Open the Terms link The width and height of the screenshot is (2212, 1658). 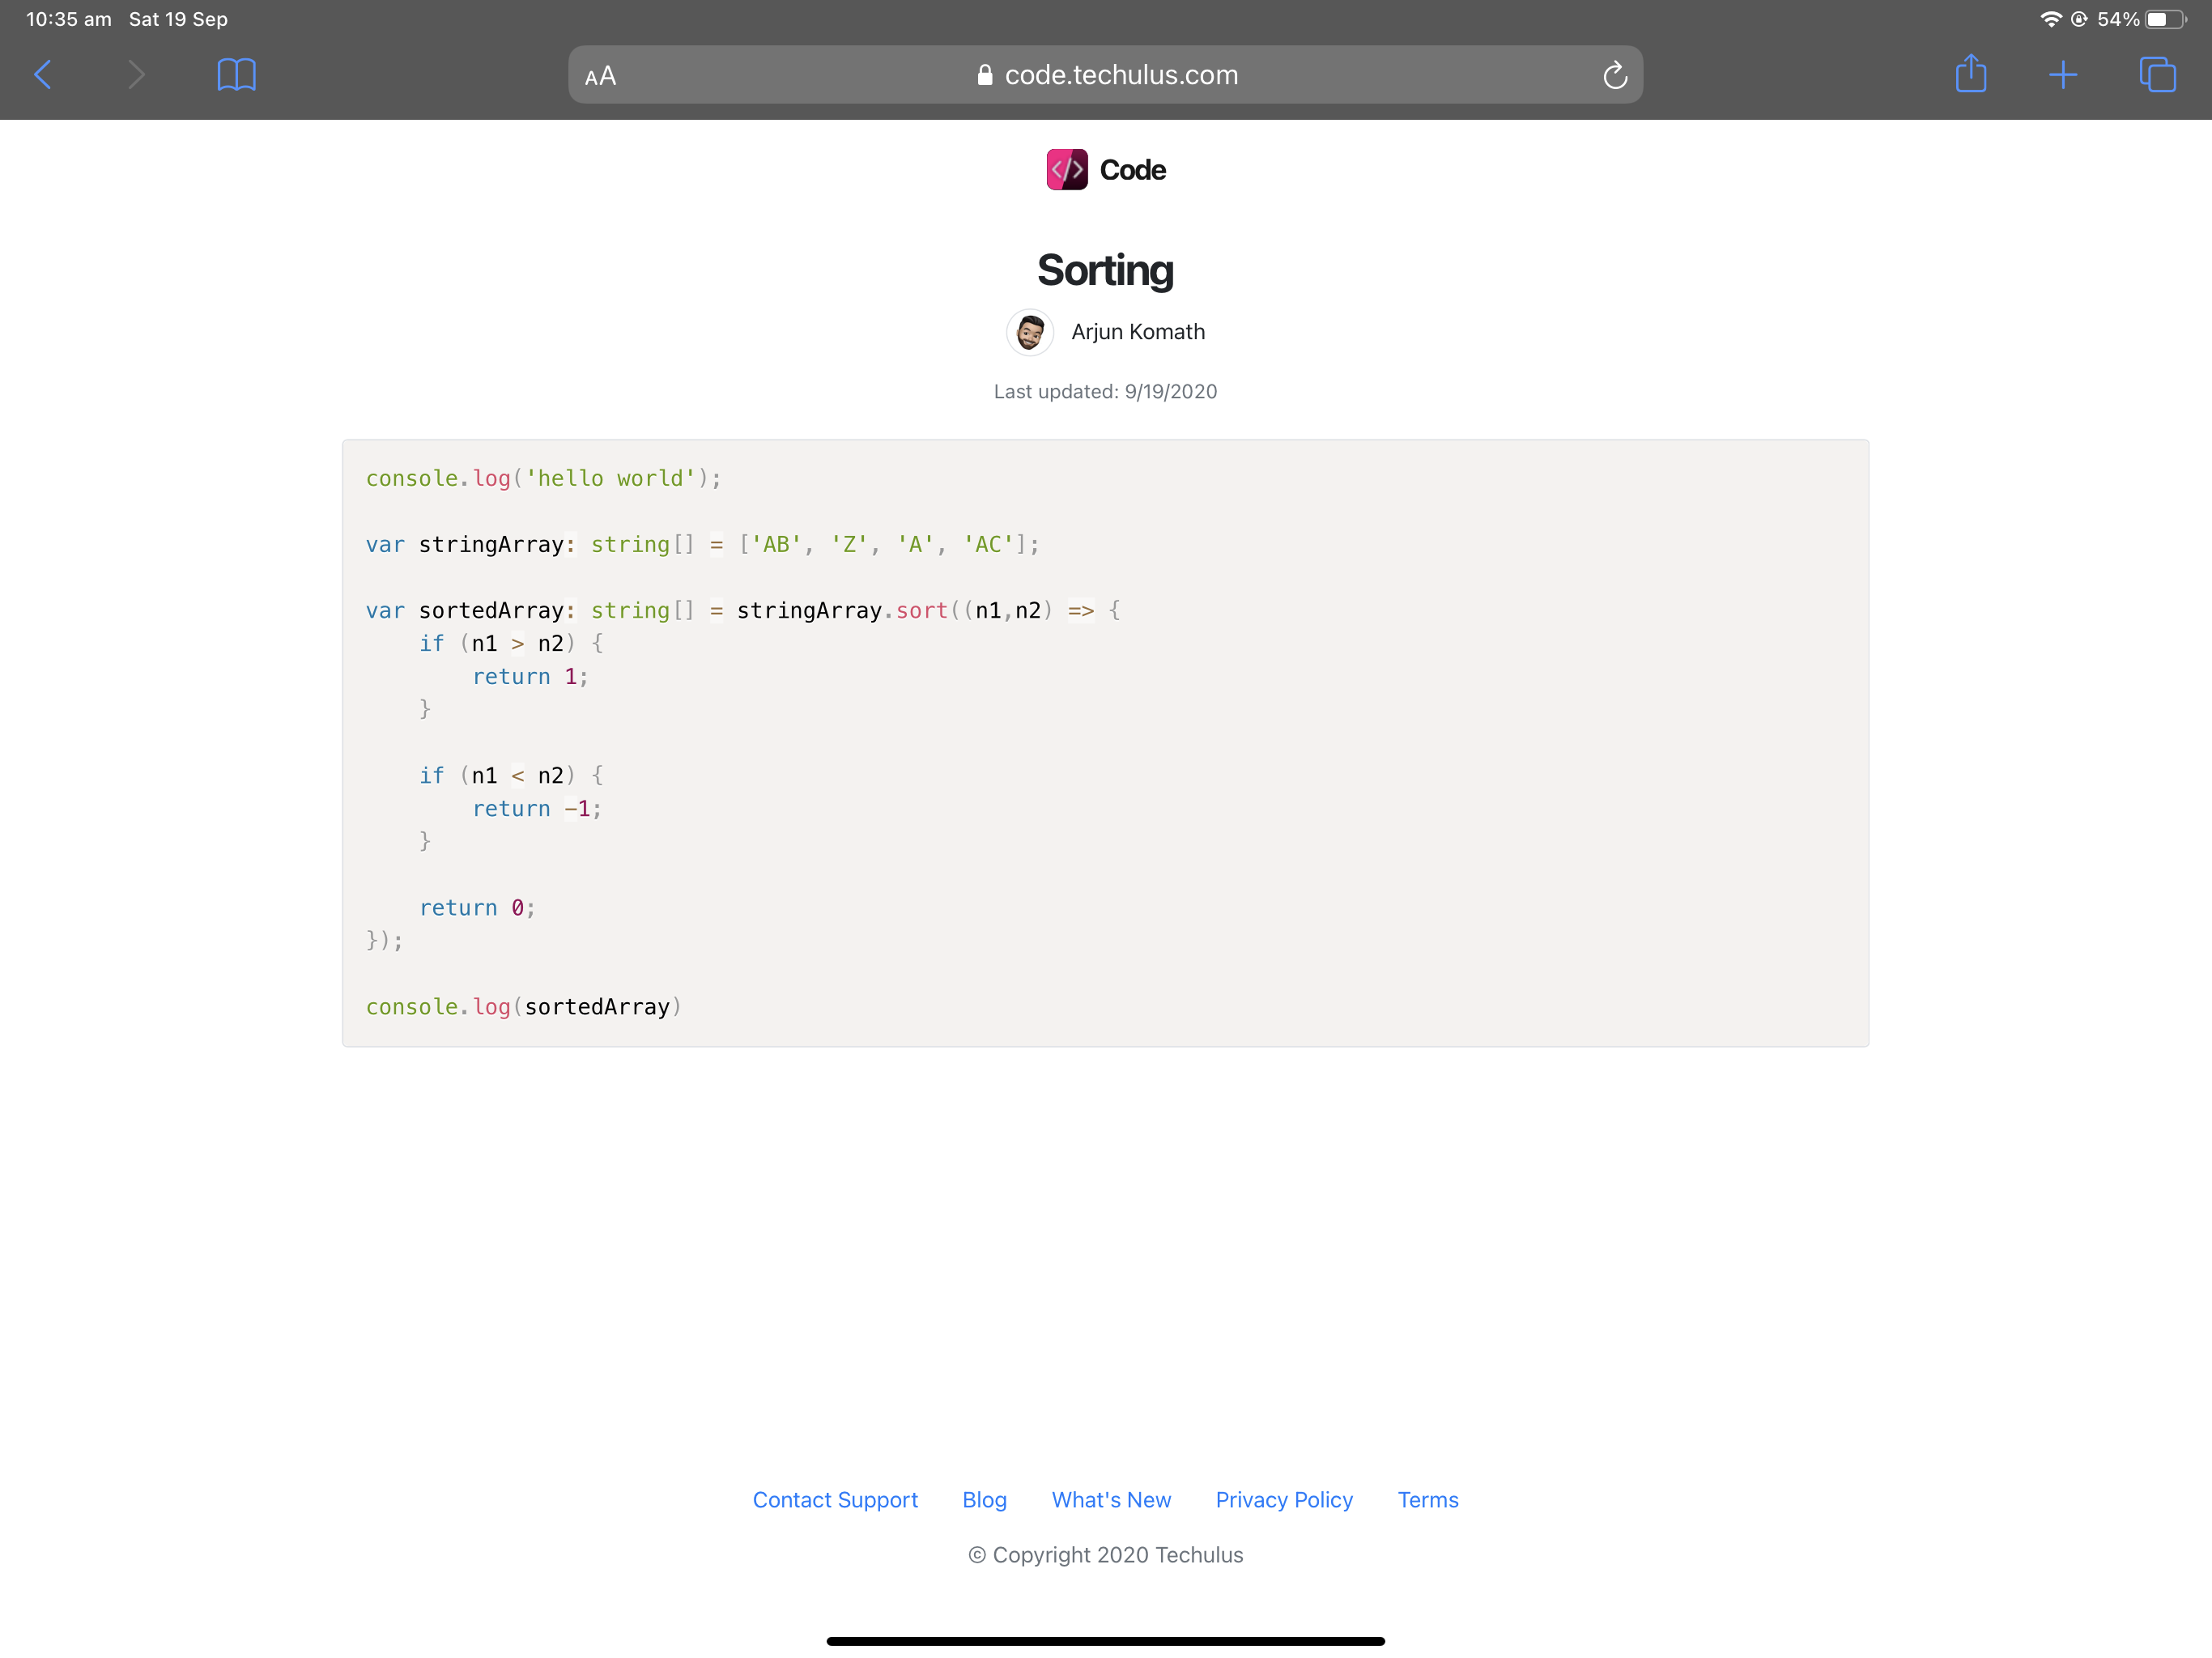pos(1427,1499)
